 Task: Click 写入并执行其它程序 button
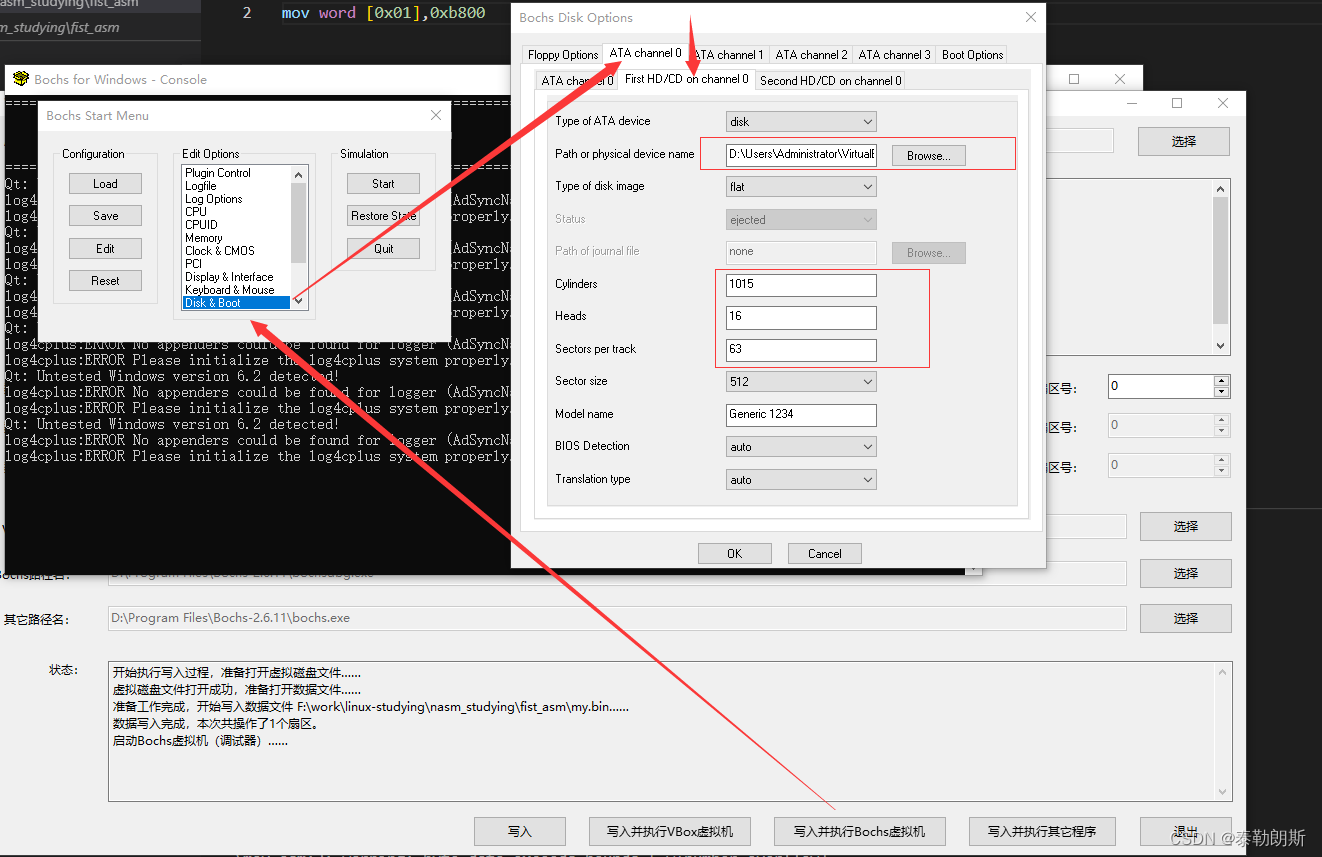(1041, 831)
